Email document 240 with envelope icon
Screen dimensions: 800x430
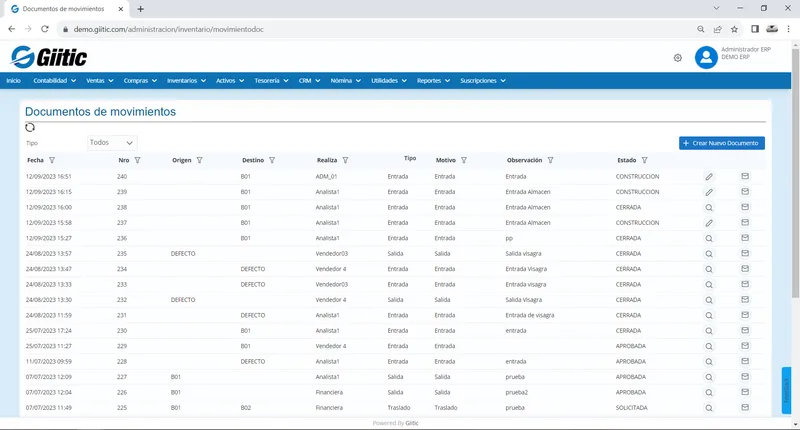[745, 176]
